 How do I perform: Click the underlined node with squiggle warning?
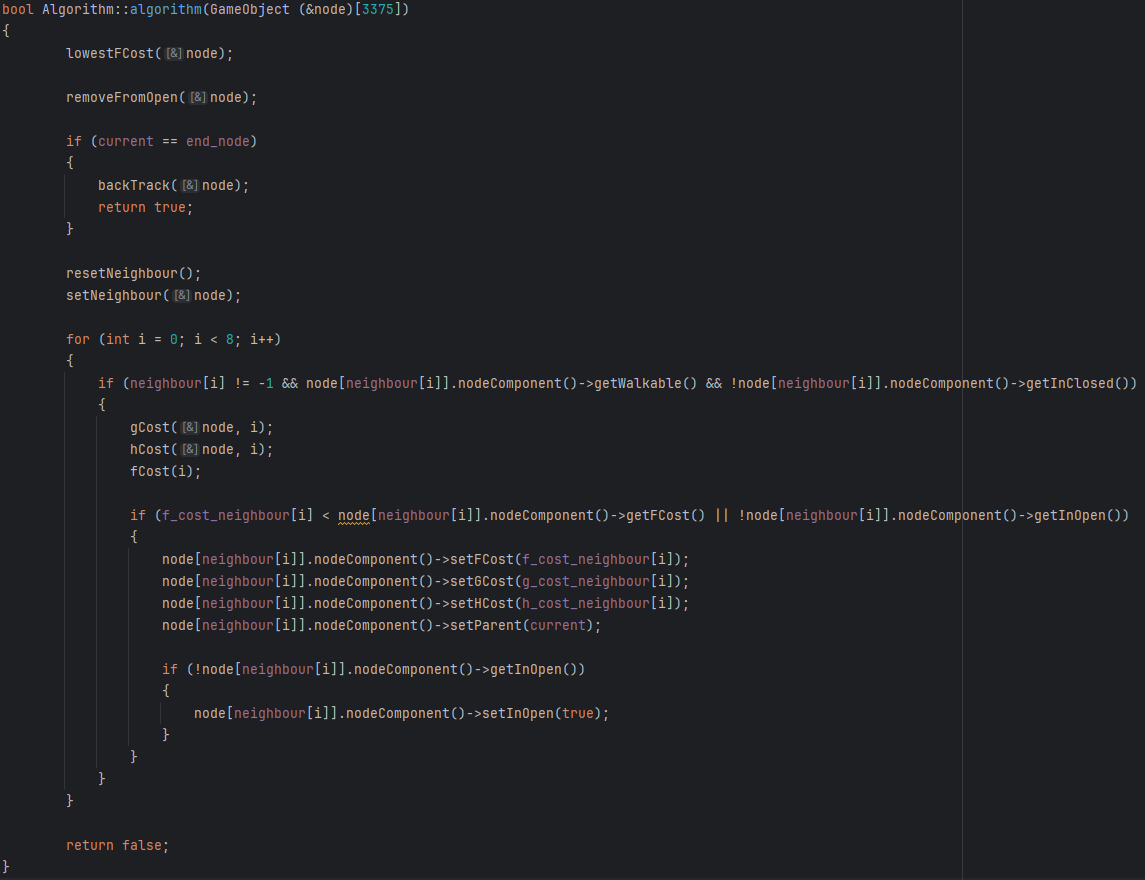(x=354, y=515)
